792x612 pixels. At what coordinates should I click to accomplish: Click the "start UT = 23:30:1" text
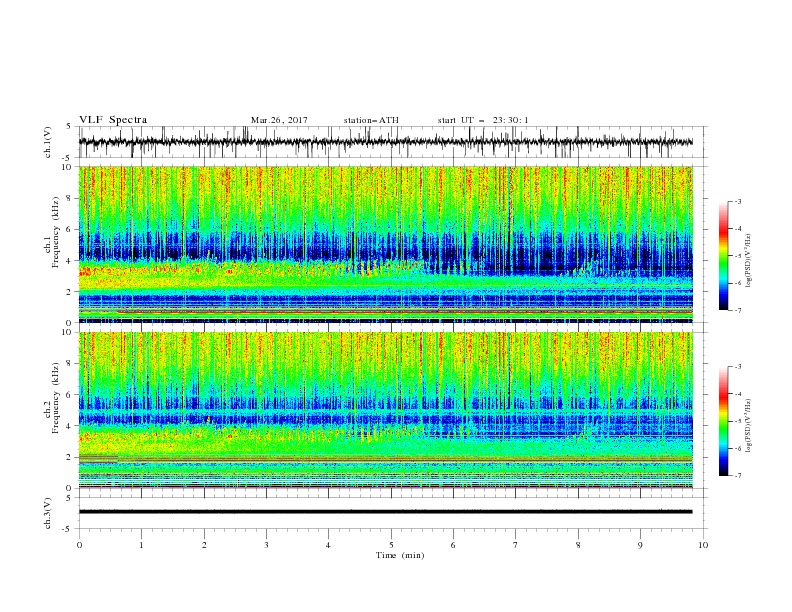click(x=483, y=120)
